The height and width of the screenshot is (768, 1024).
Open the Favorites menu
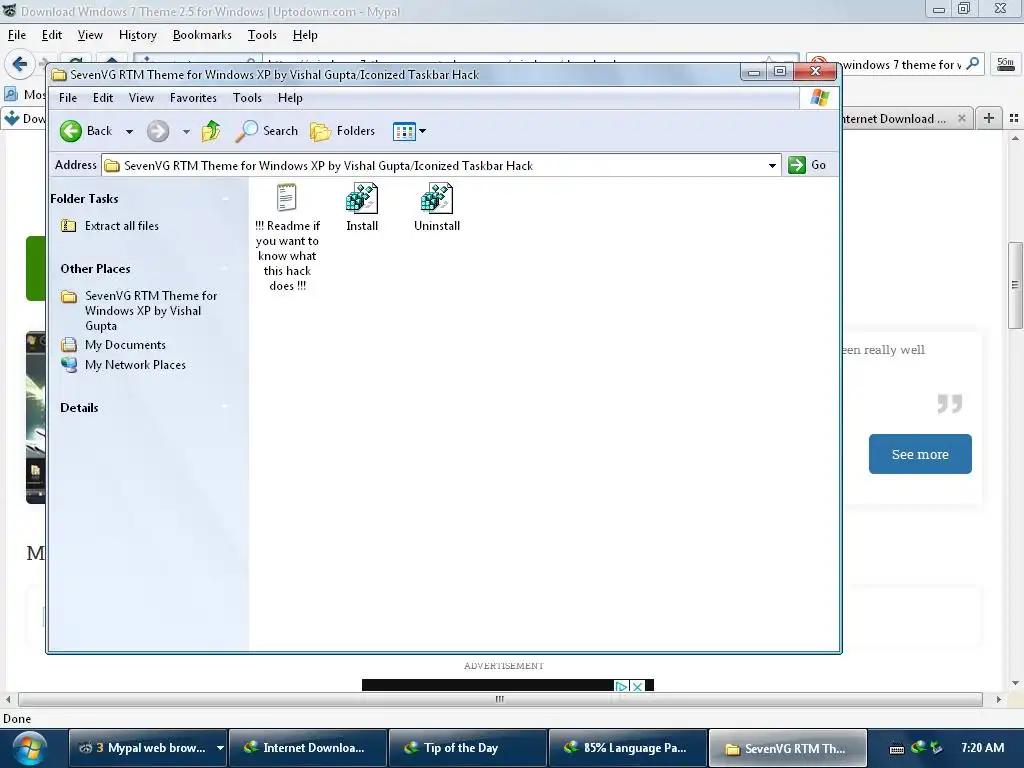(193, 98)
